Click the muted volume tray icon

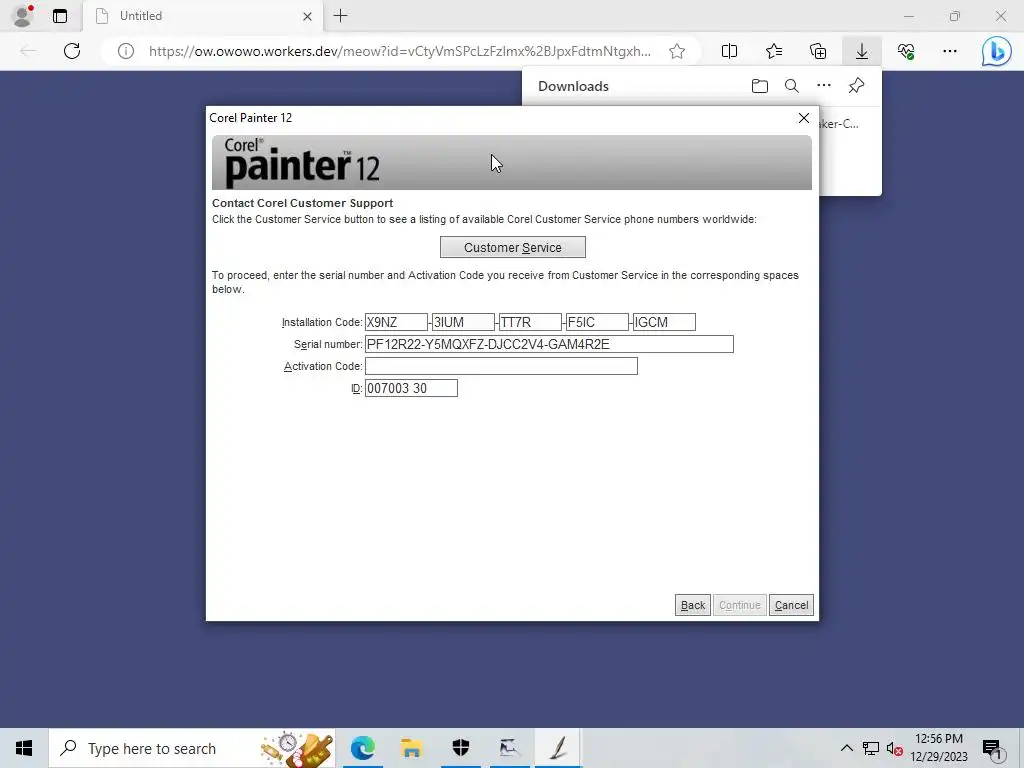pos(895,748)
